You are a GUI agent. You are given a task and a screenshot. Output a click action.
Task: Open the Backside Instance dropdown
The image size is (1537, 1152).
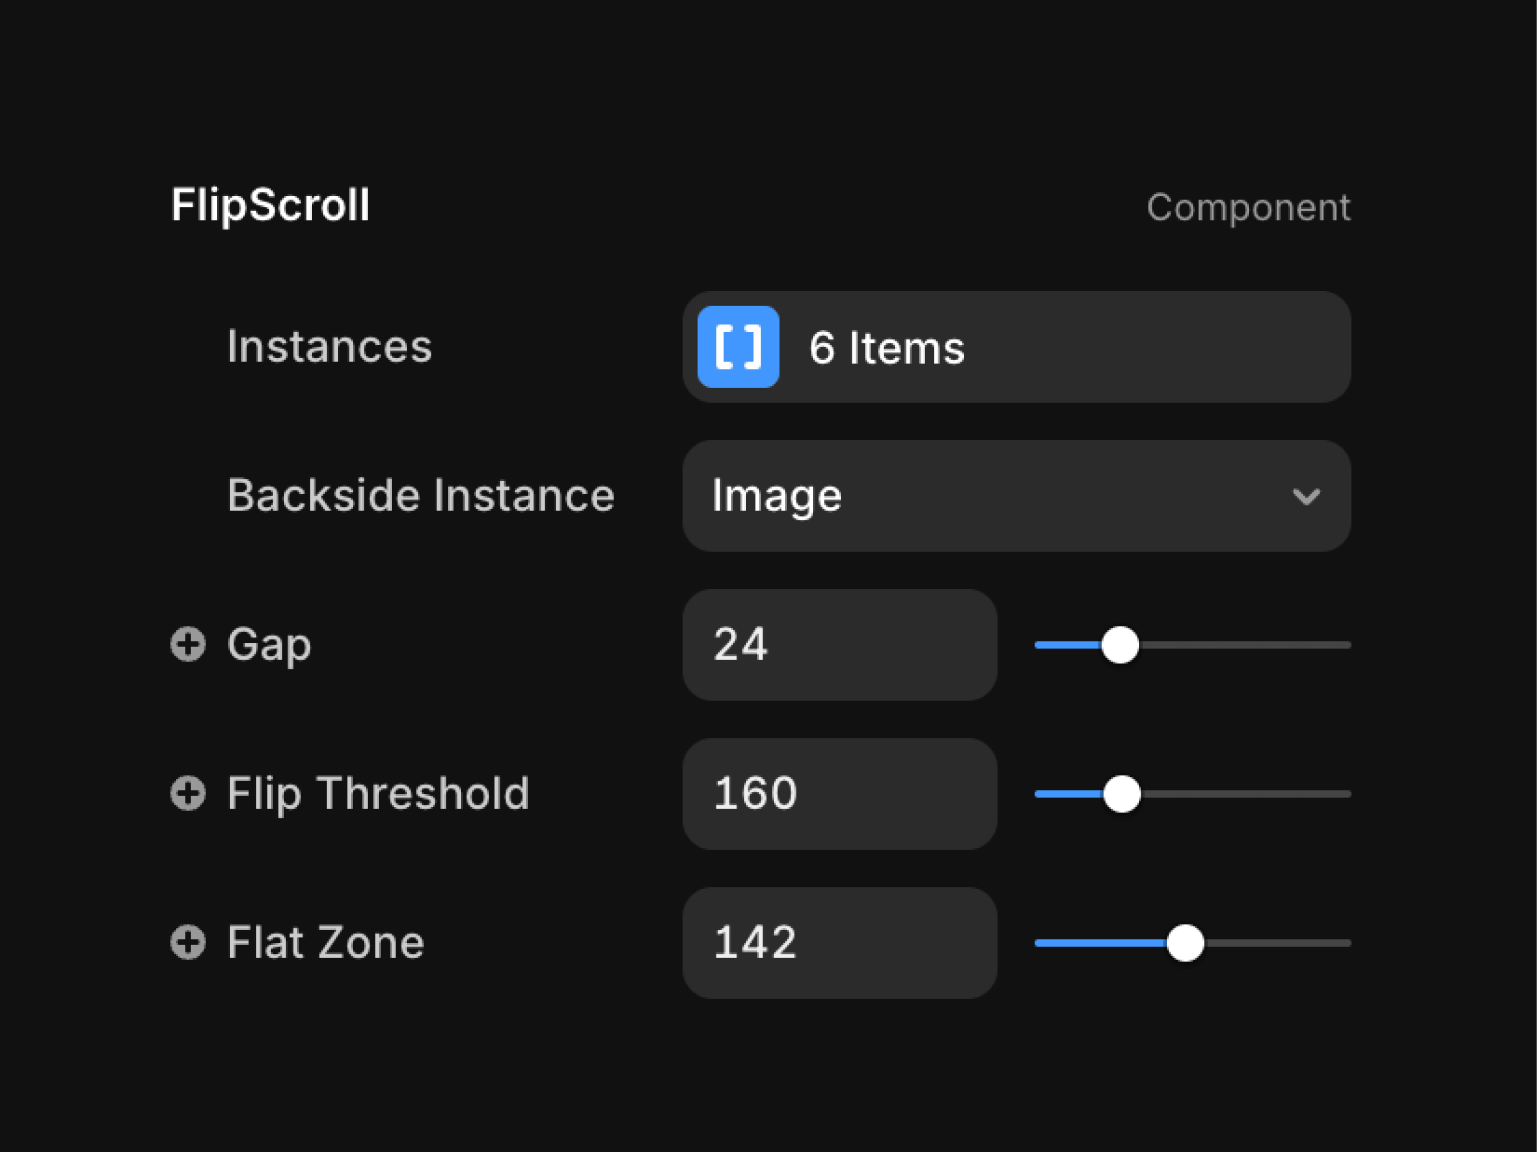[x=1016, y=496]
